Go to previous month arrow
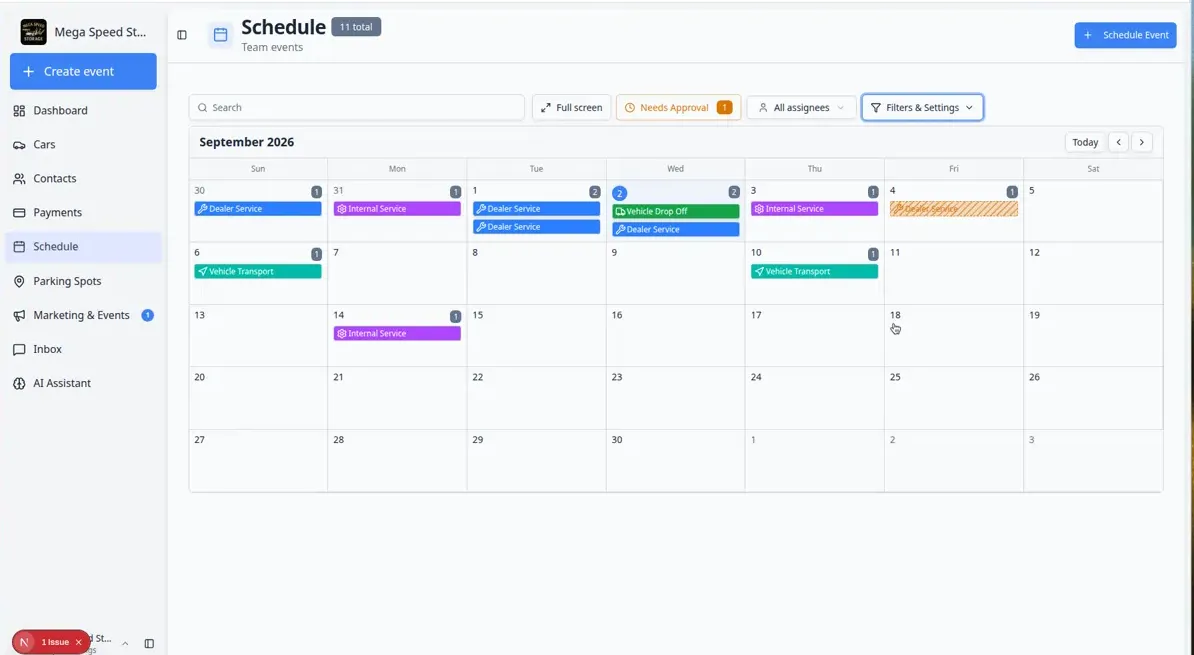 1119,142
